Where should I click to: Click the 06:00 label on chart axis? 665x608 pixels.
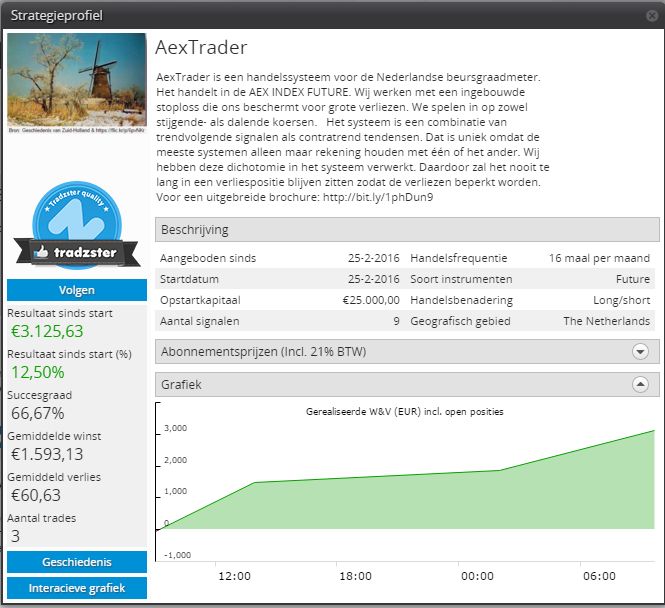point(599,576)
